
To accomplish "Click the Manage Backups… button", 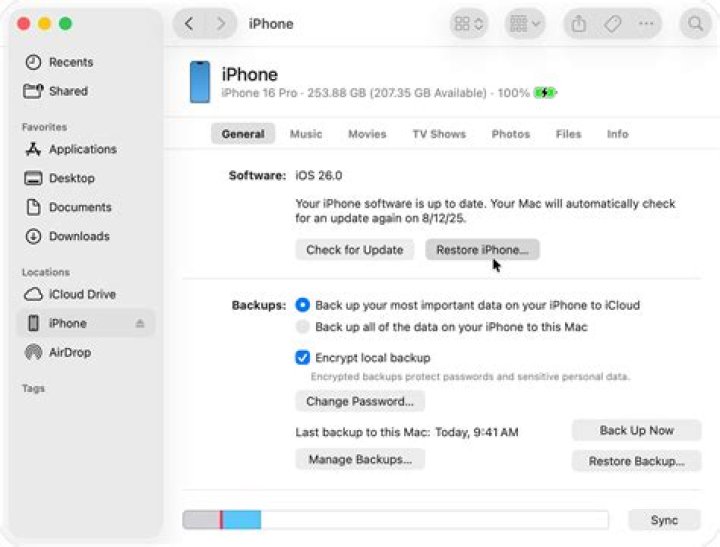I will pos(360,459).
